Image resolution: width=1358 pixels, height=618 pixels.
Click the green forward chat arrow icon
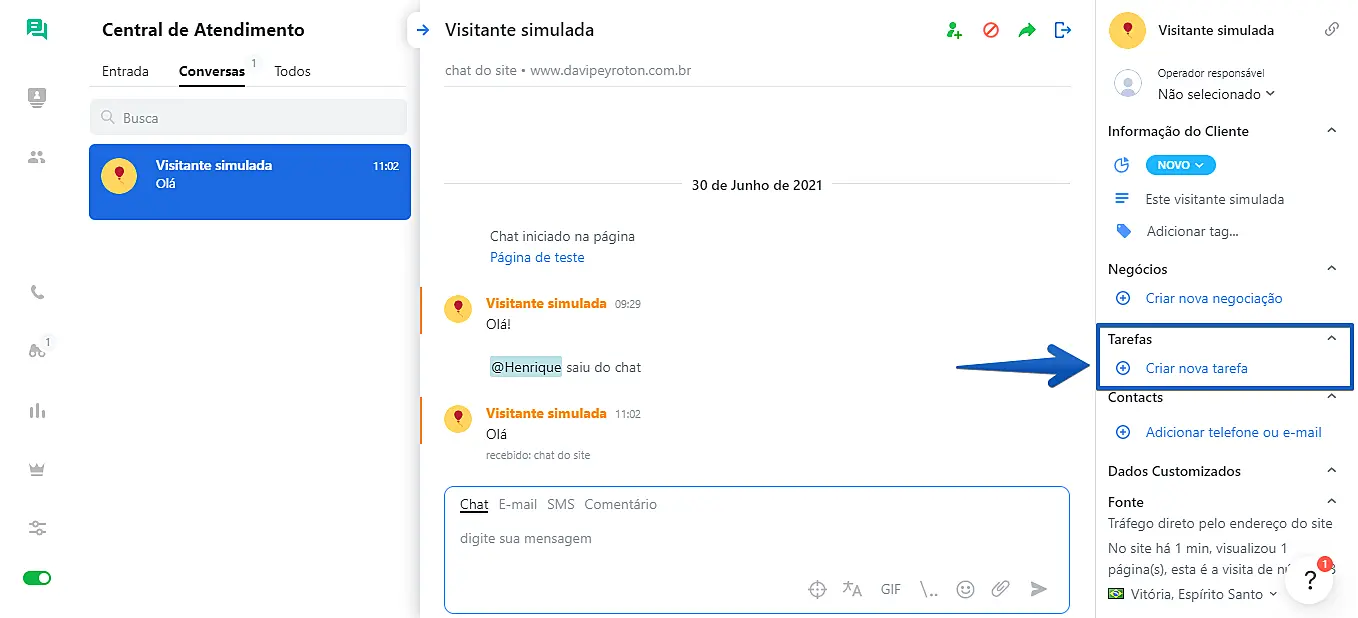[1027, 31]
